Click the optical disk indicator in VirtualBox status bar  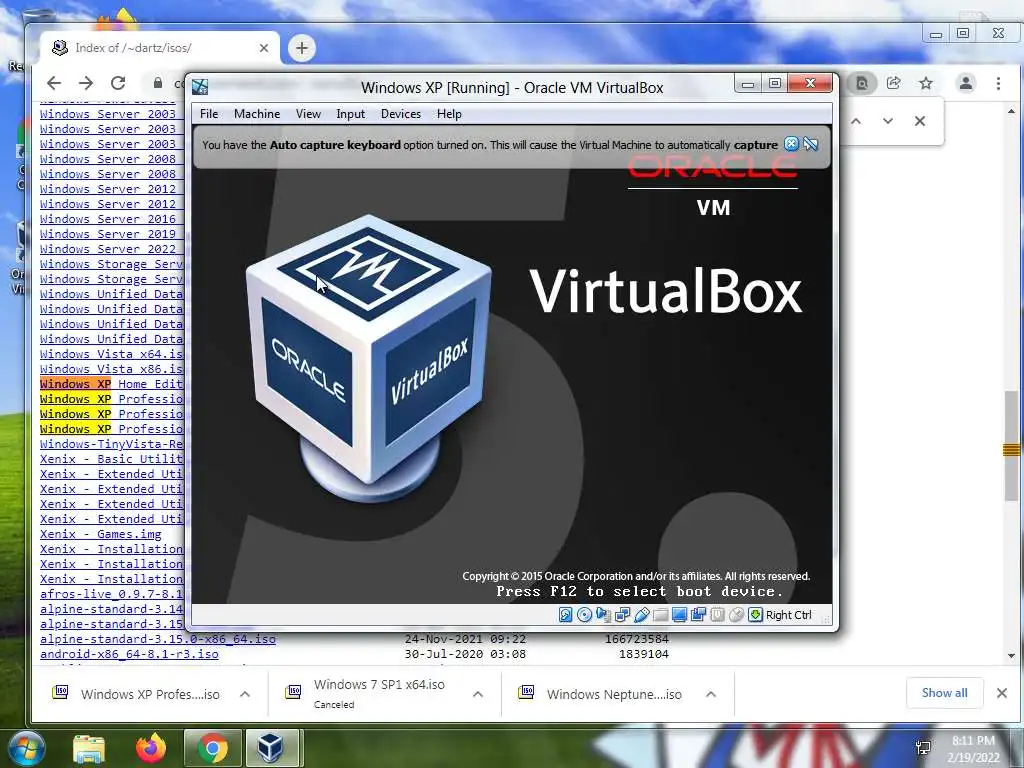point(584,615)
